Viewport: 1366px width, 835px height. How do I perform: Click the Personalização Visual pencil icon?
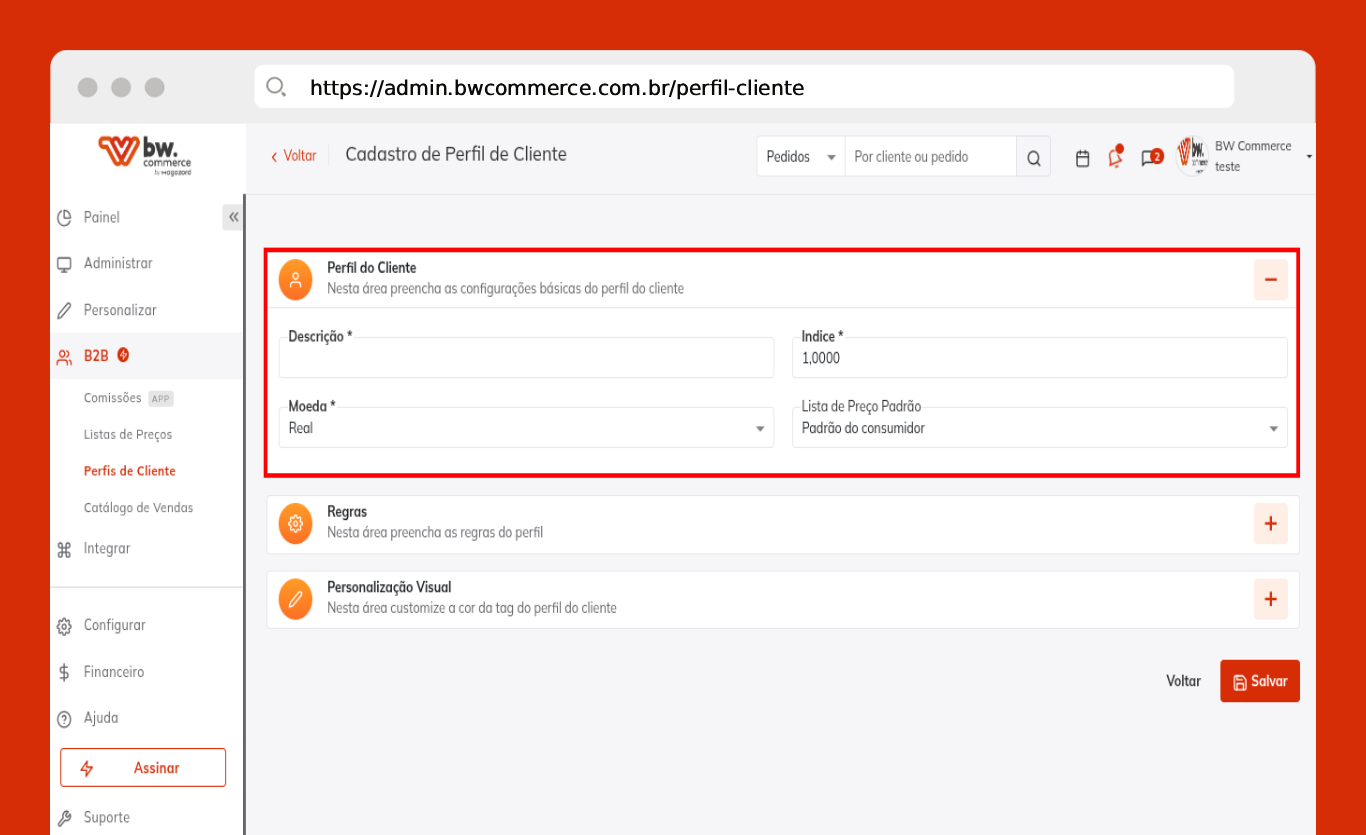tap(295, 599)
